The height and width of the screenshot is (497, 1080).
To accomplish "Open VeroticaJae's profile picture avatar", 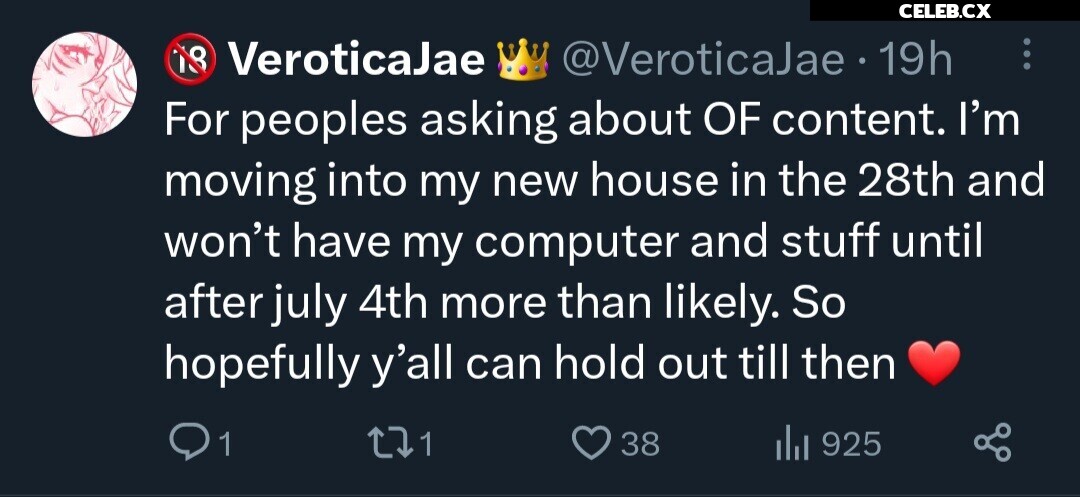I will [84, 83].
